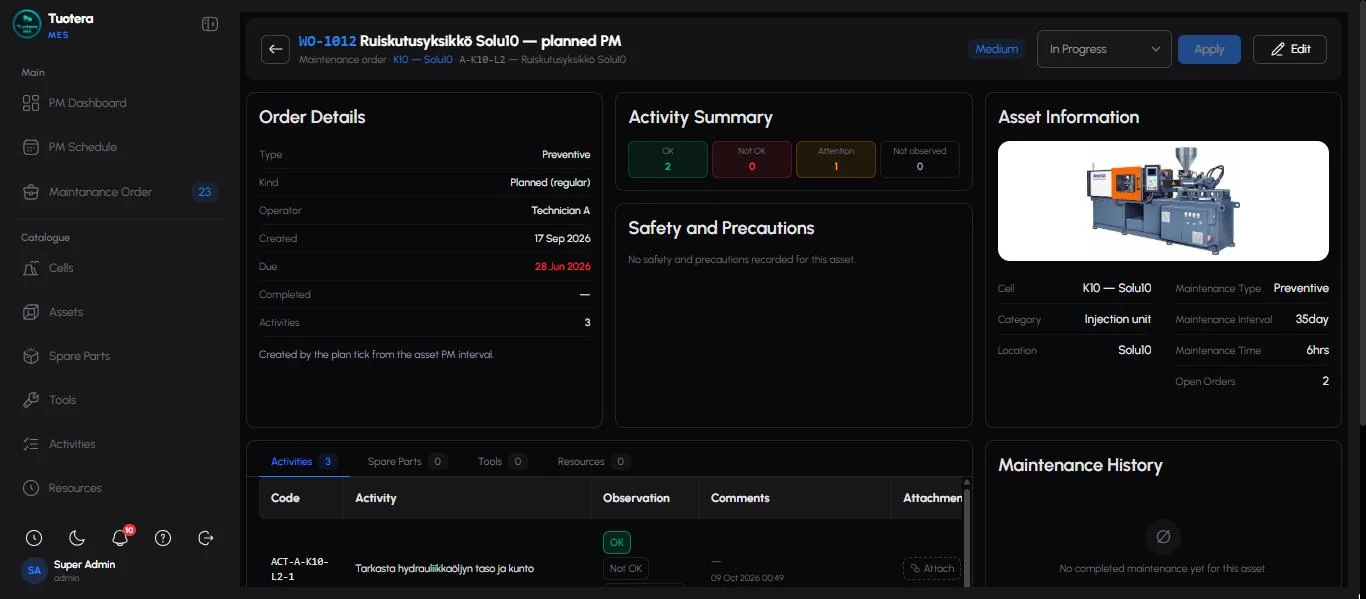Open the Spare Parts catalogue
The image size is (1366, 599).
click(79, 356)
